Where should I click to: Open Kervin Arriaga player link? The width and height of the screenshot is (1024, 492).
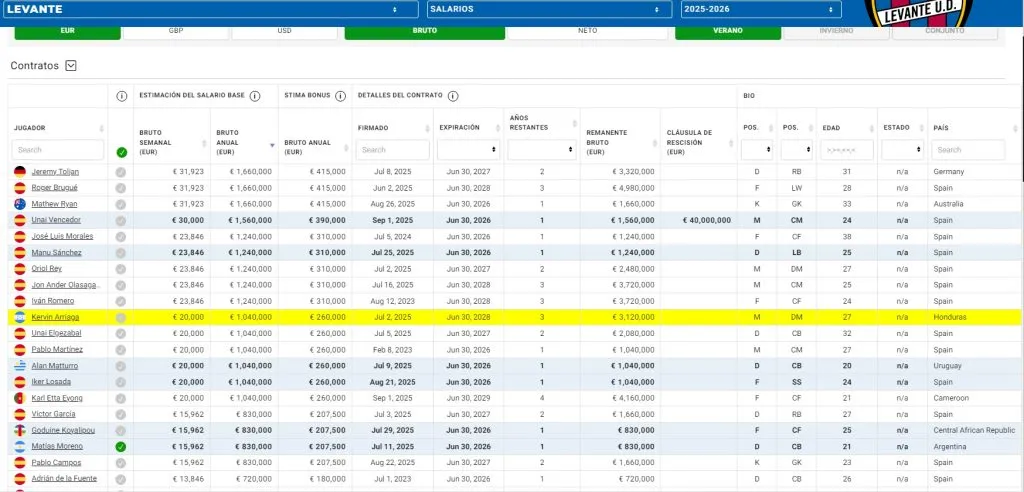pos(55,317)
